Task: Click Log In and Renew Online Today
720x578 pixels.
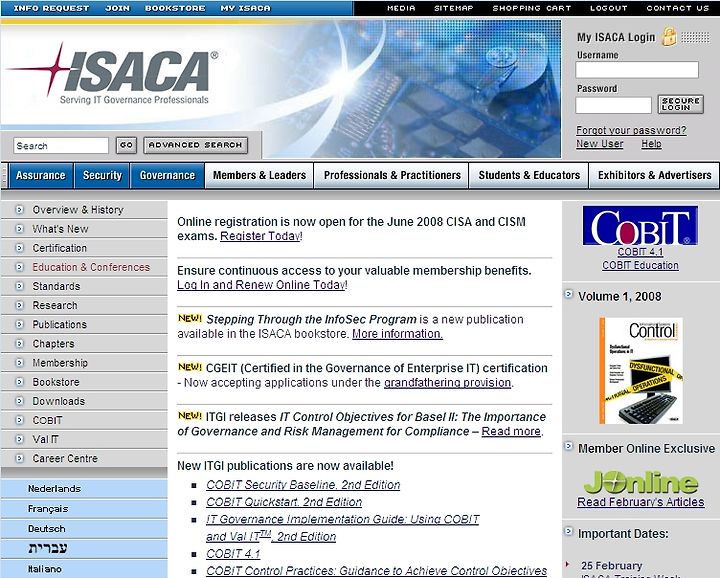Action: click(262, 285)
